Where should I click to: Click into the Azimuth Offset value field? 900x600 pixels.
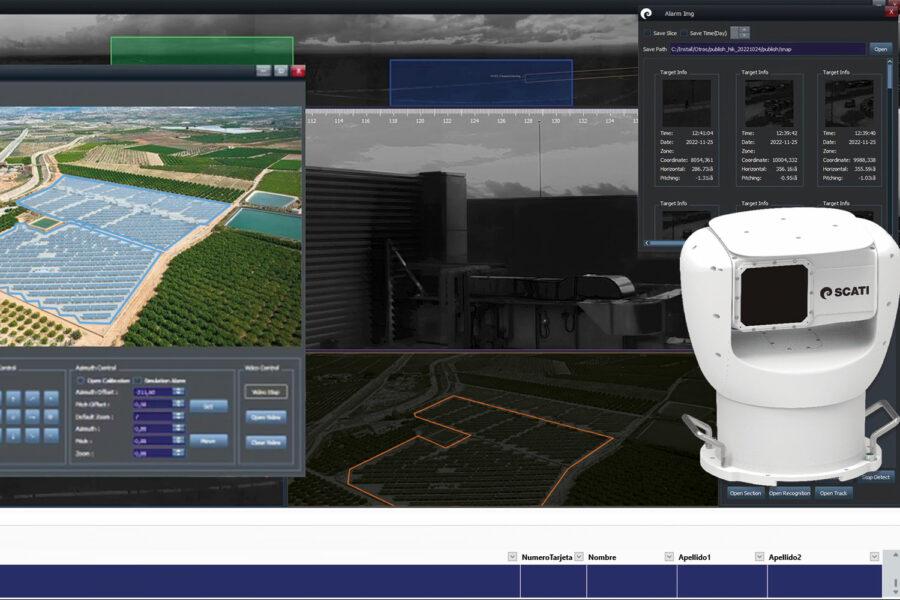tap(153, 392)
